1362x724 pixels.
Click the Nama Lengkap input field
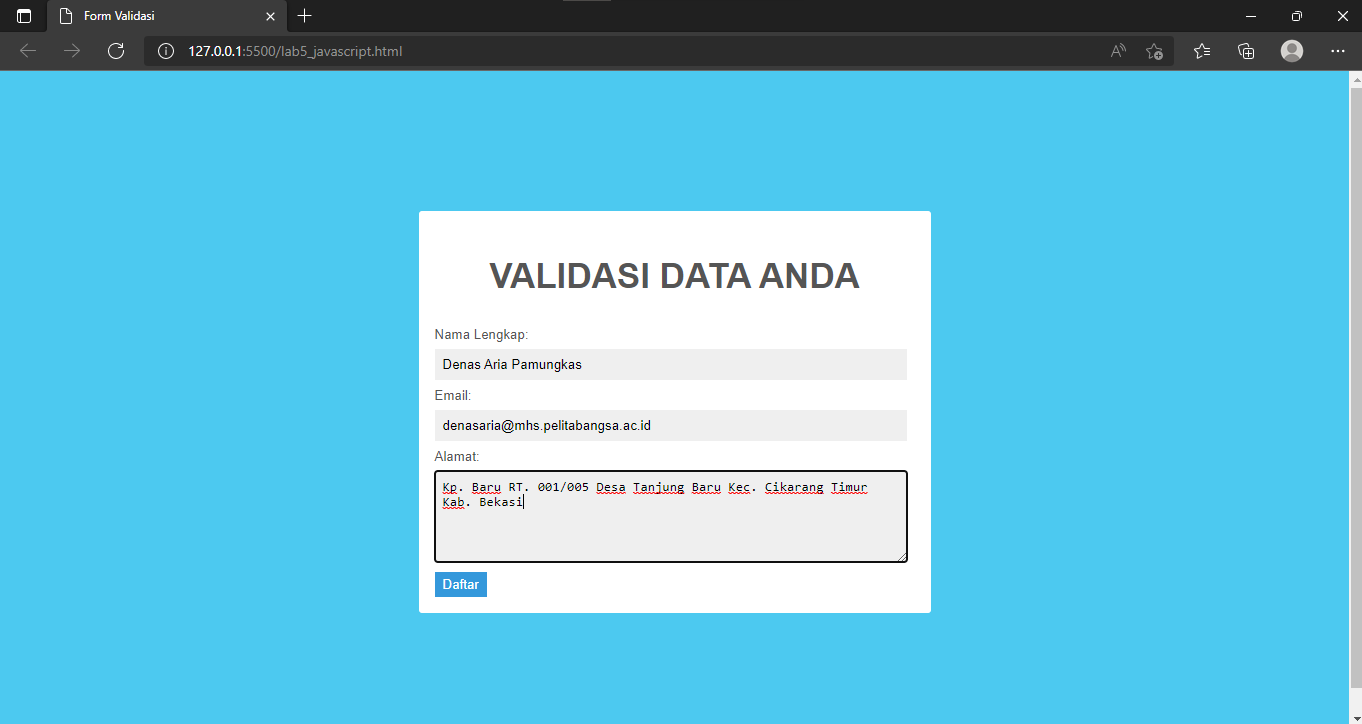point(670,364)
